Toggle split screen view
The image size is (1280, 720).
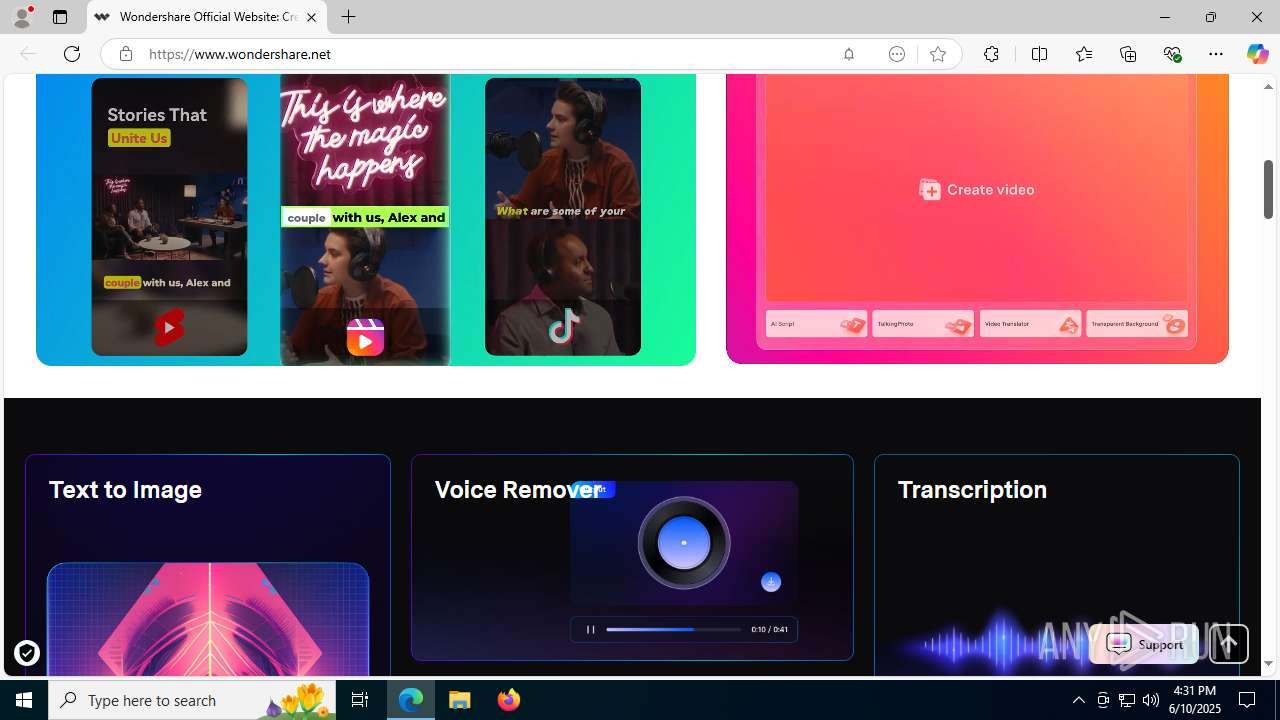click(x=1039, y=54)
